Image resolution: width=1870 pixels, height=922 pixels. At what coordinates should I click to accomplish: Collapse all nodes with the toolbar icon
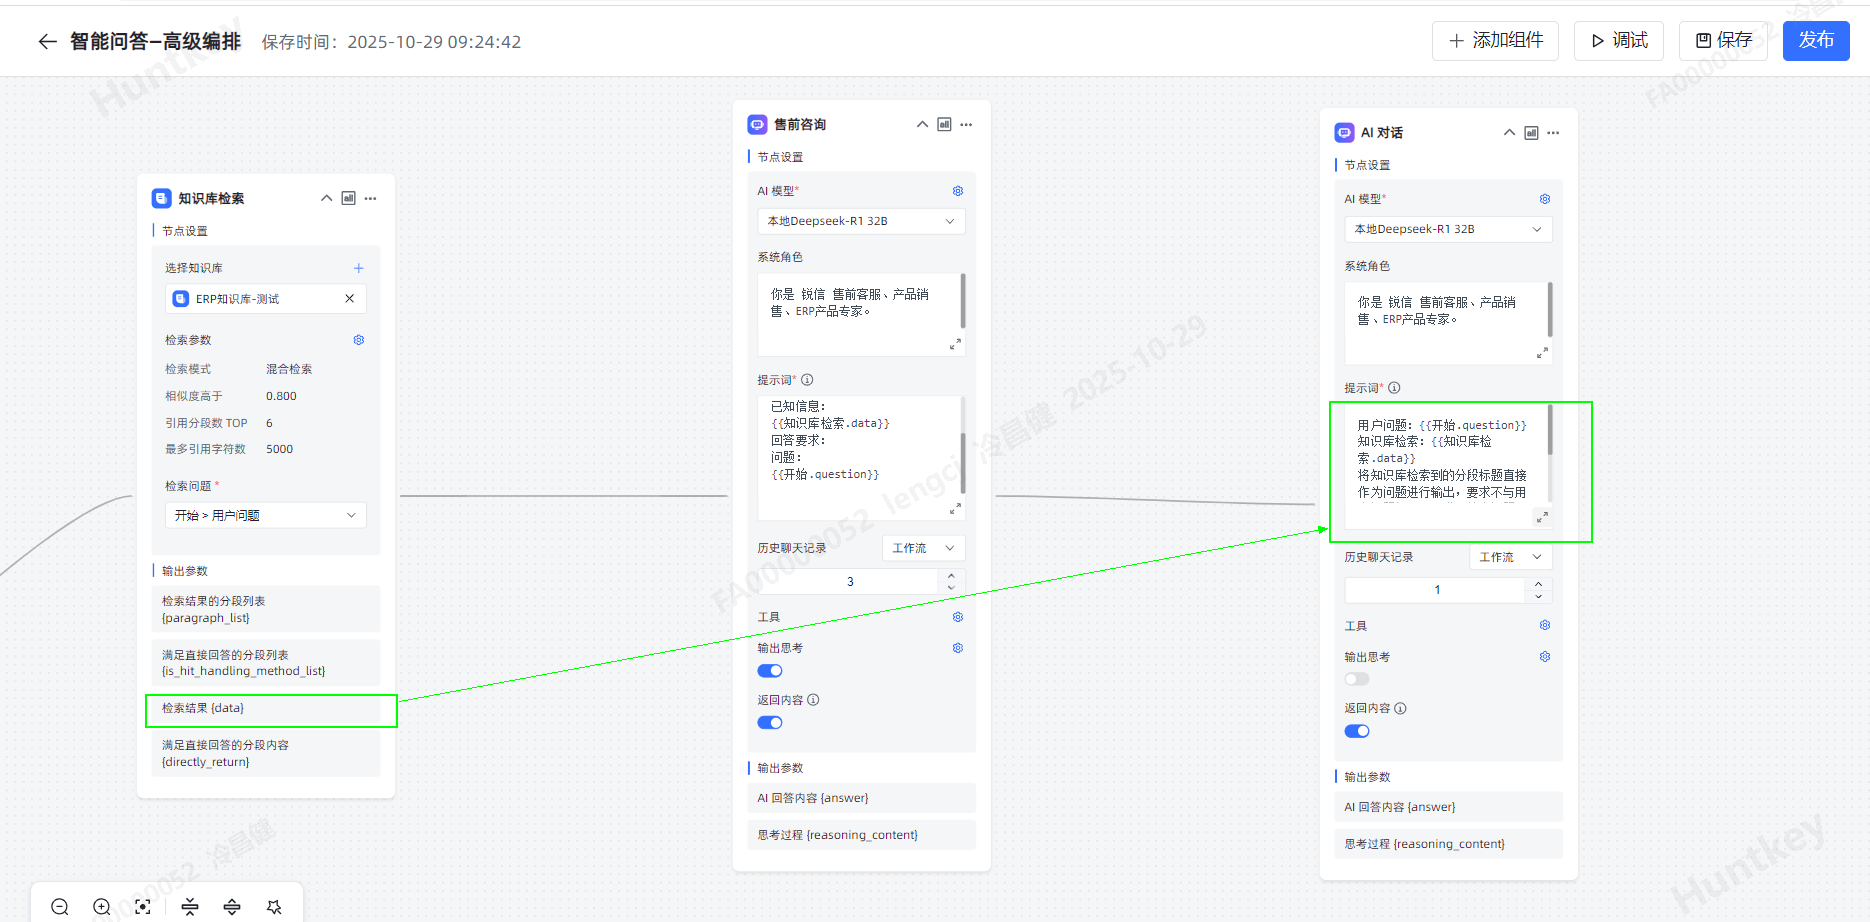click(190, 907)
